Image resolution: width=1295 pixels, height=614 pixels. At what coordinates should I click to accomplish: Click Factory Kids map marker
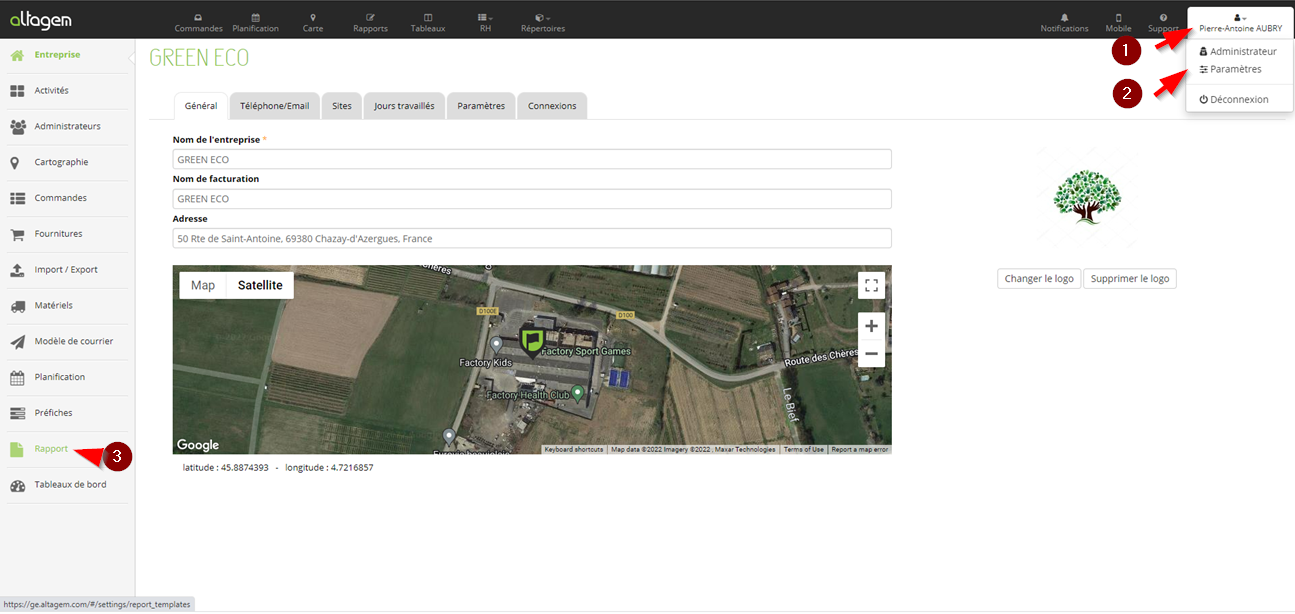[x=496, y=345]
